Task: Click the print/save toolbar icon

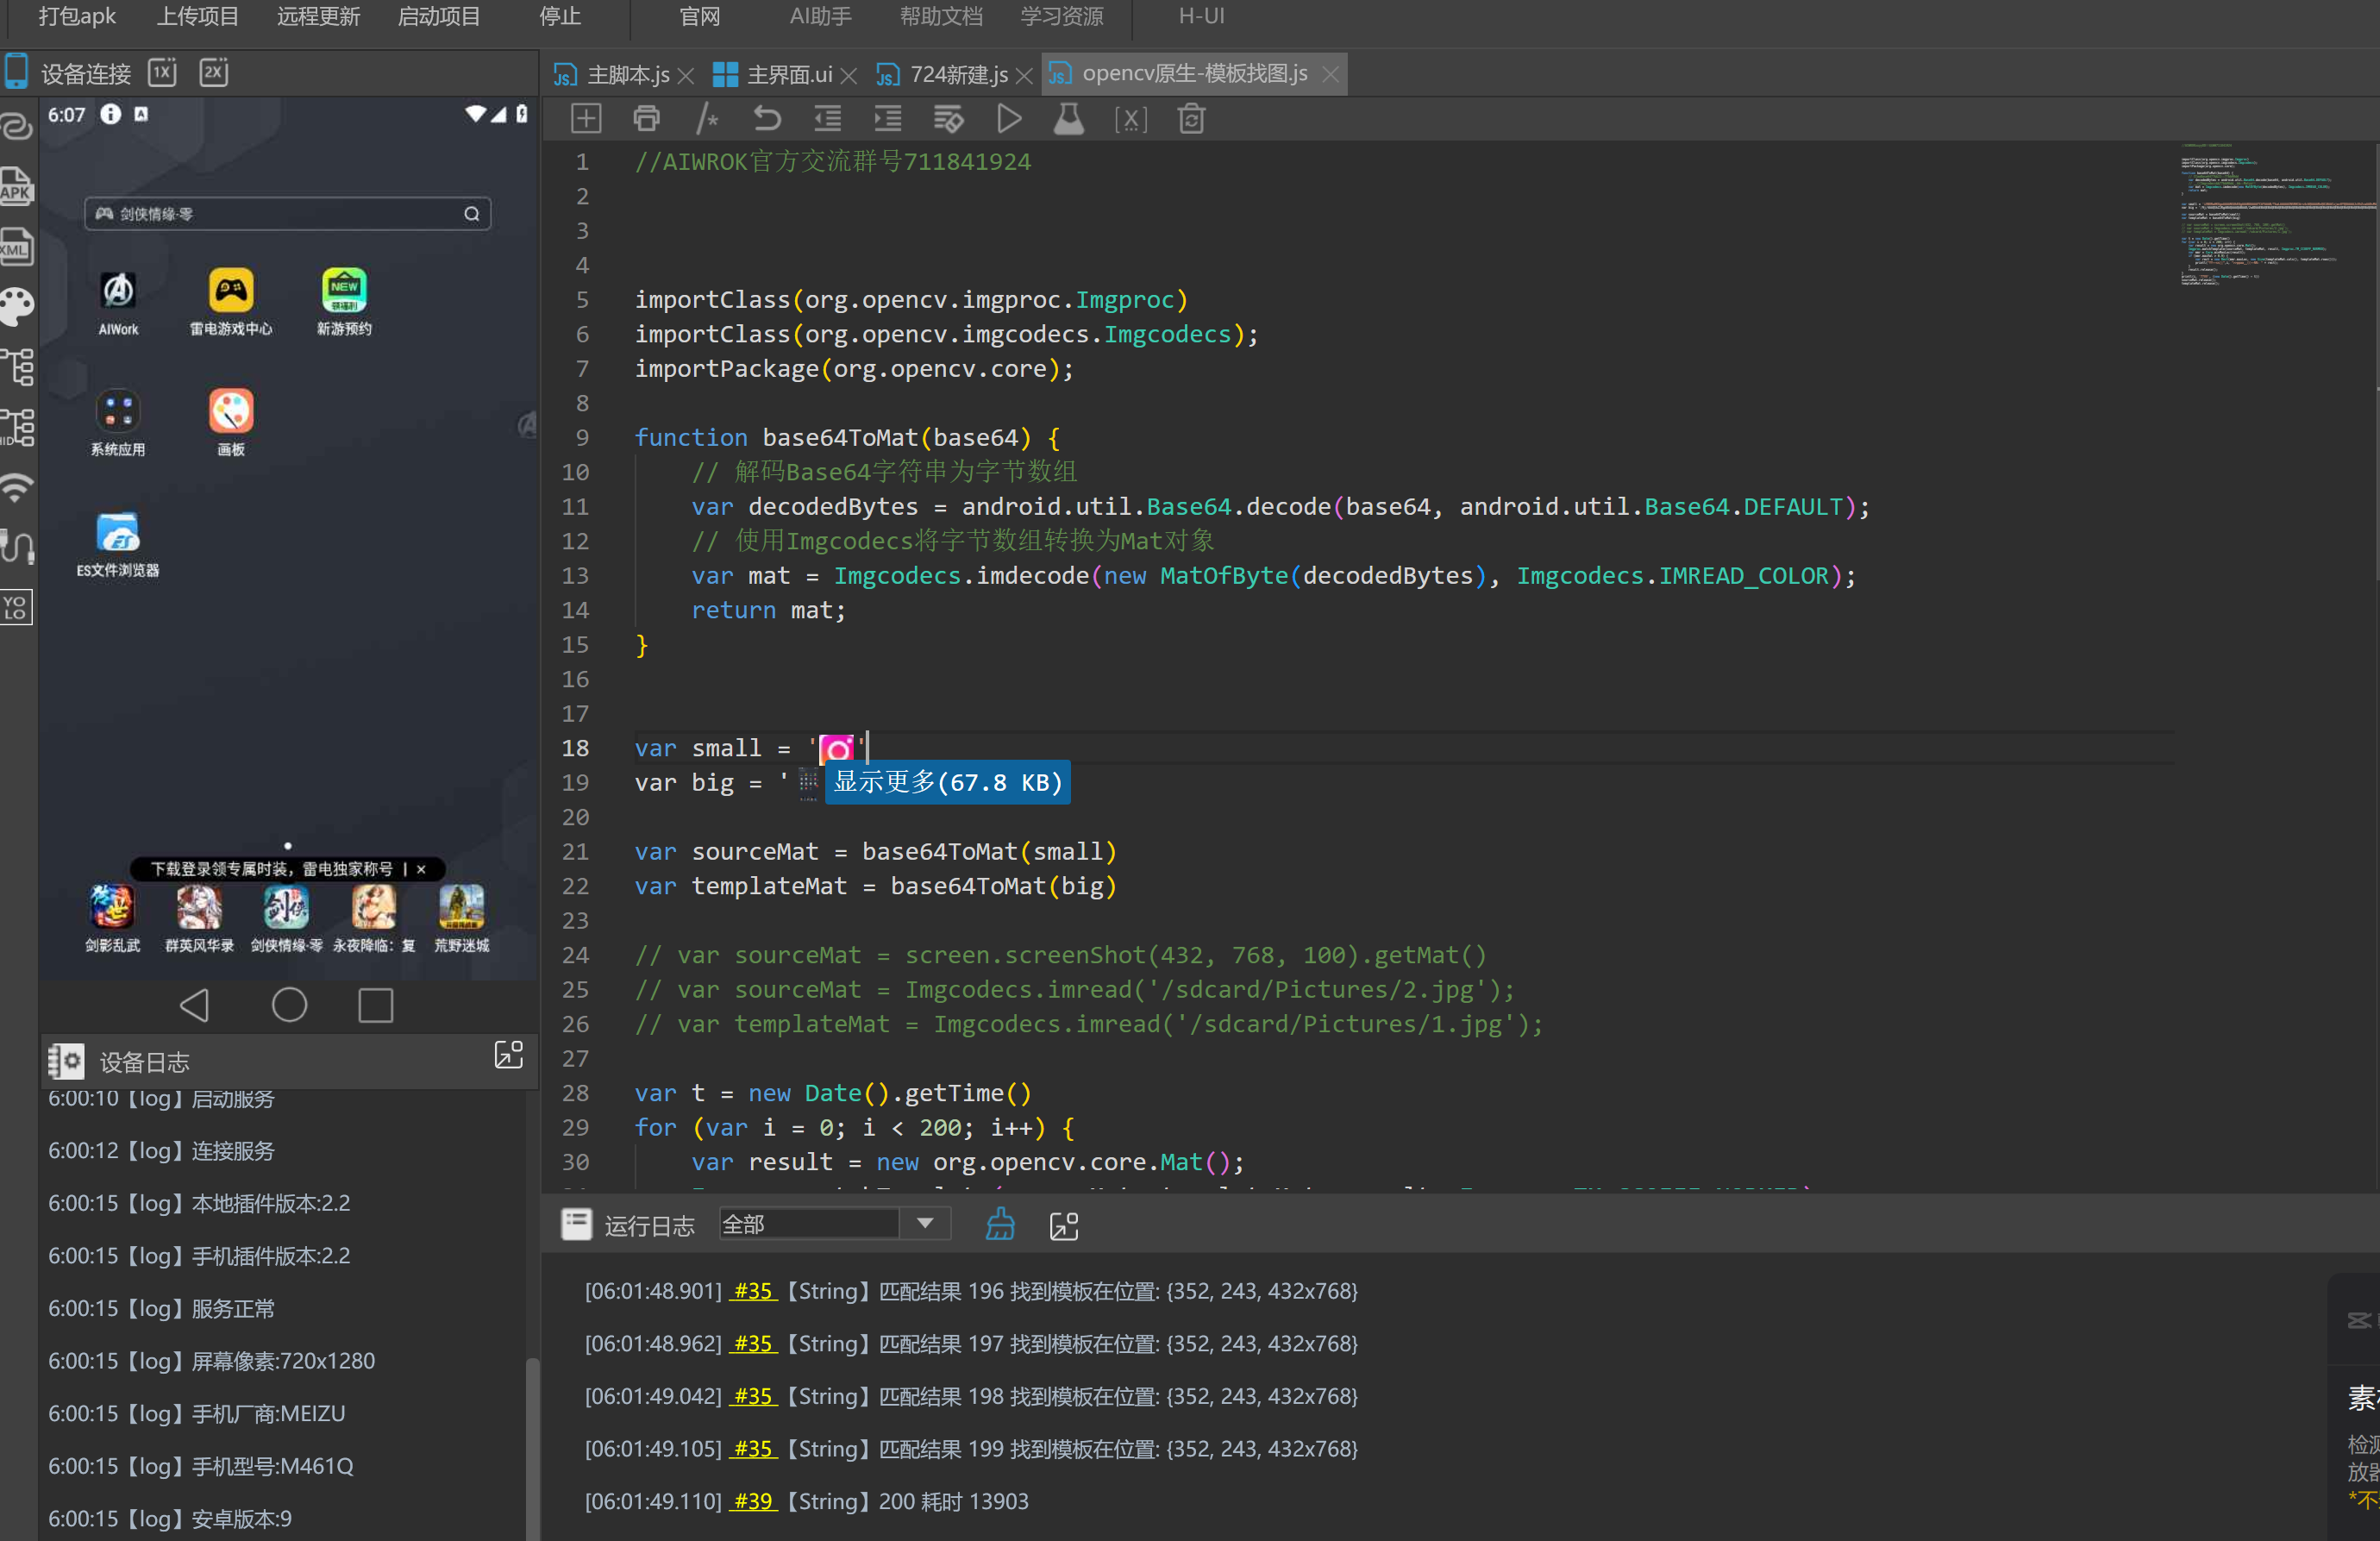Action: pyautogui.click(x=647, y=119)
